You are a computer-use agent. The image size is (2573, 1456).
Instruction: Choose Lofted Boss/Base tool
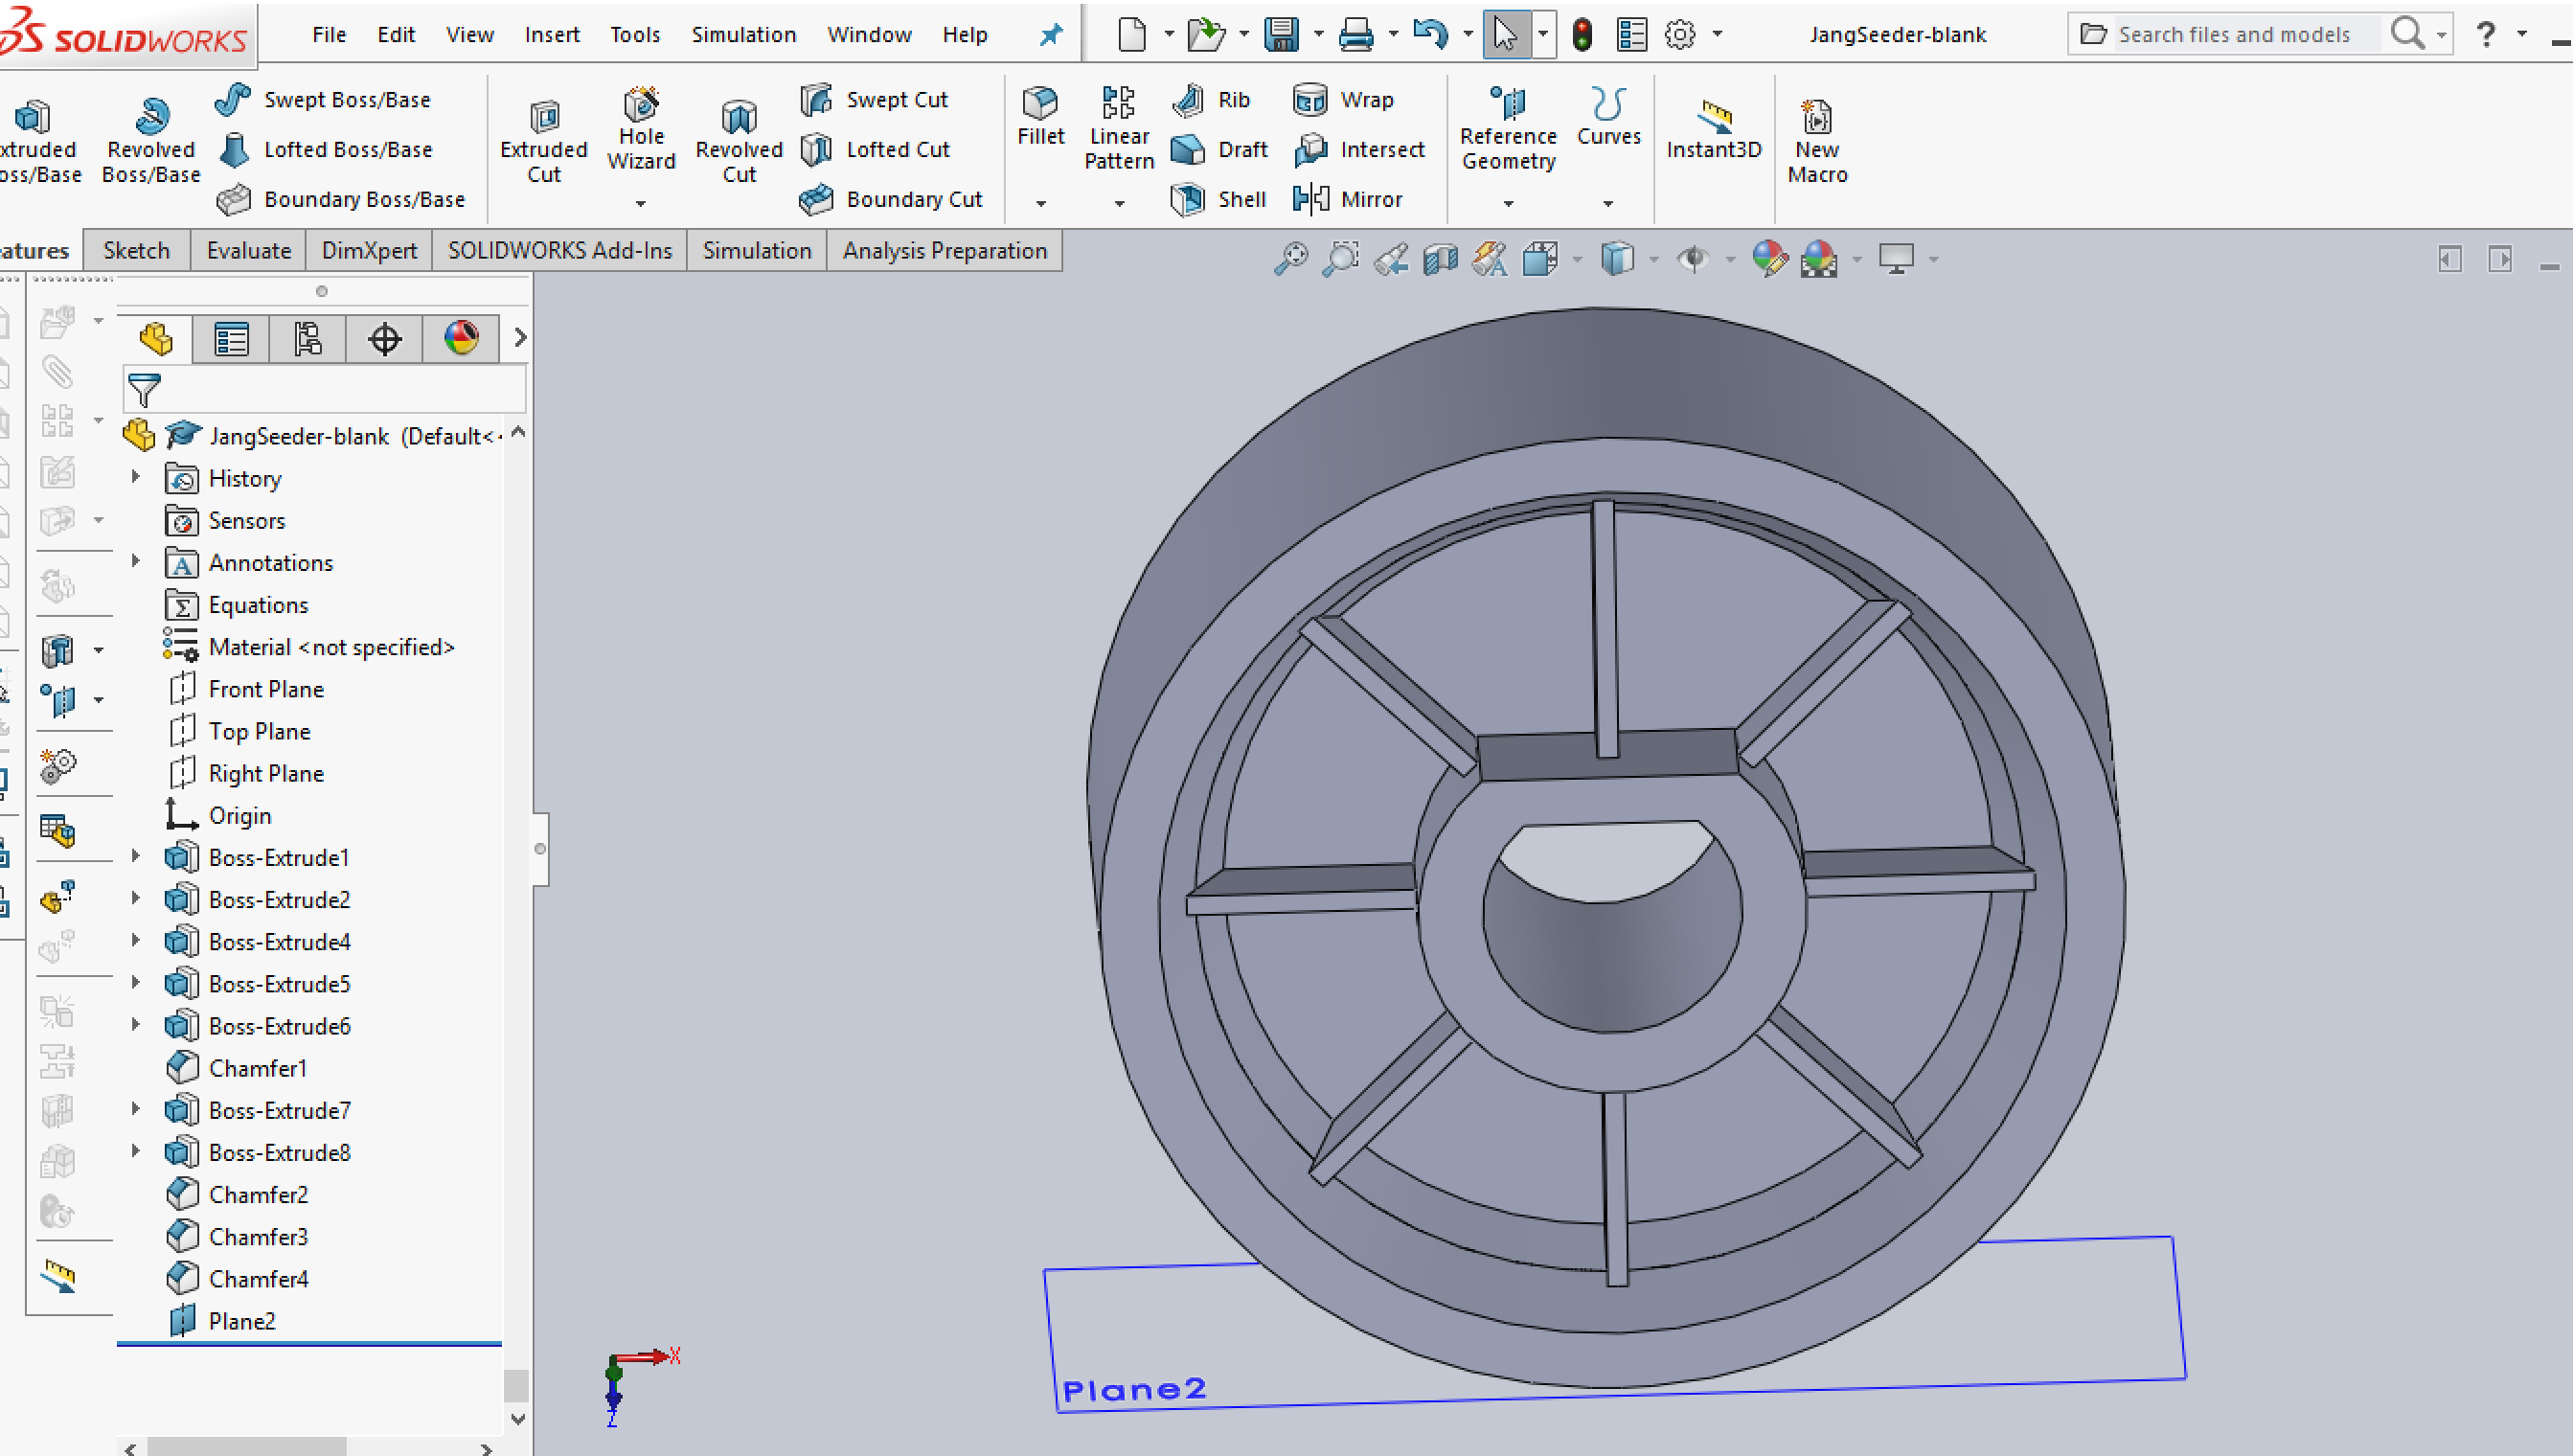[326, 149]
